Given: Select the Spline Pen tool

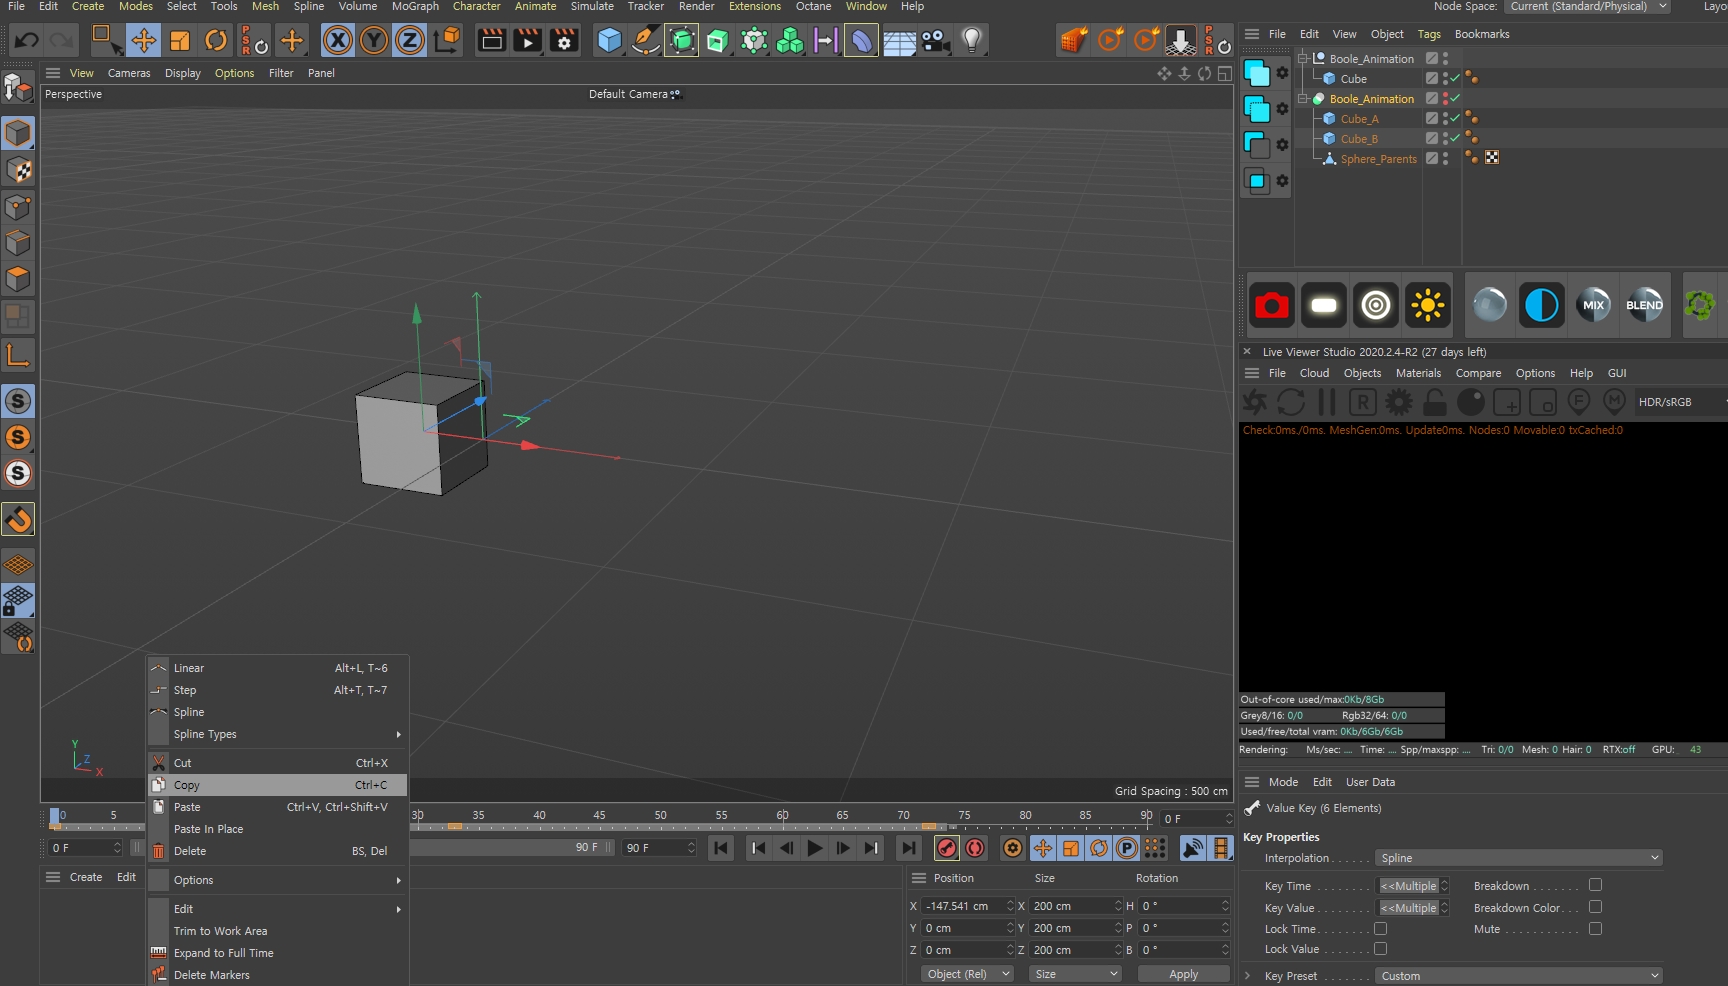Looking at the screenshot, I should tap(646, 41).
